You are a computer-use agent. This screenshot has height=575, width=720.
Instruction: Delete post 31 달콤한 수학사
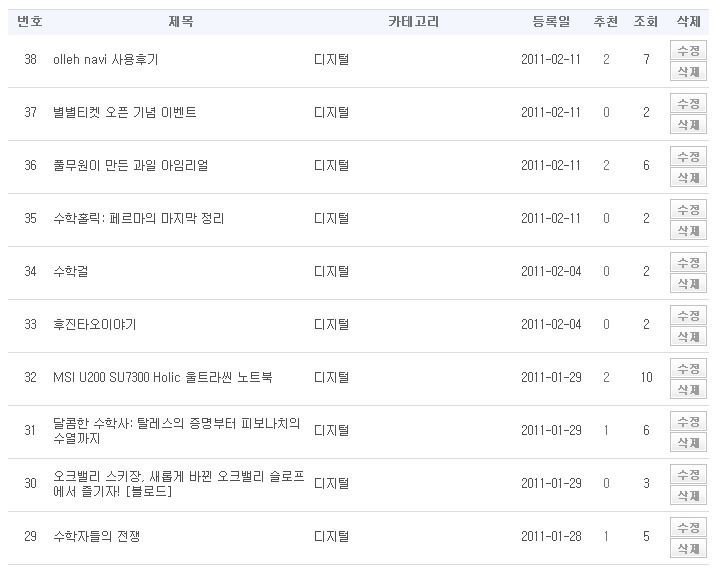(x=688, y=443)
